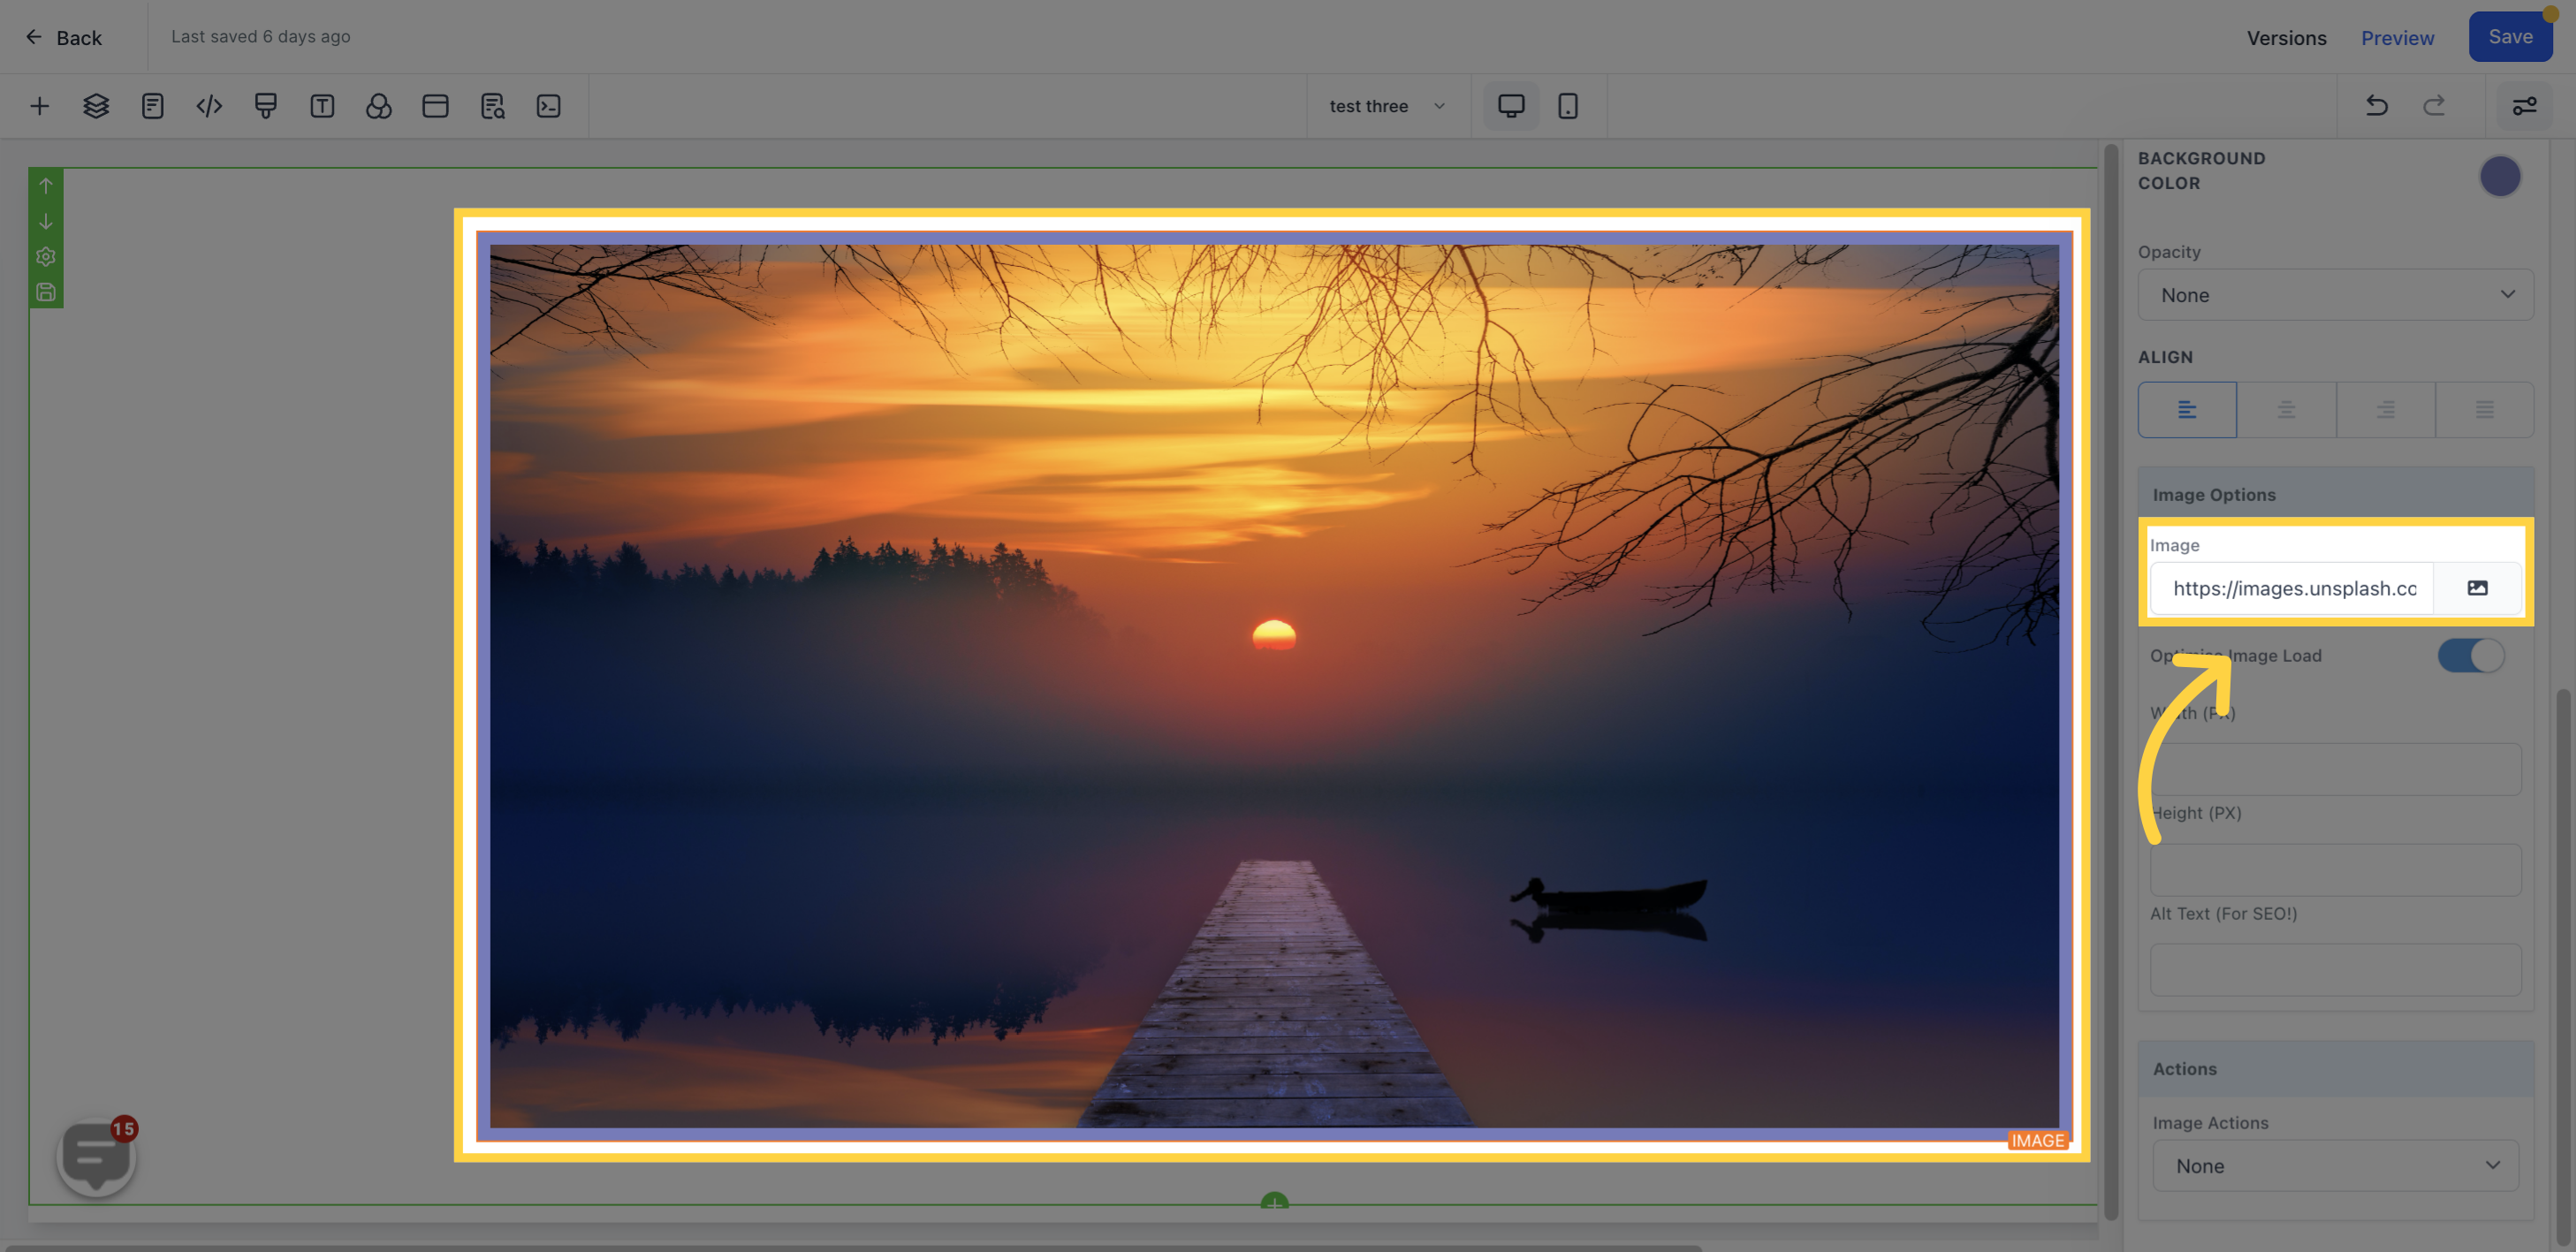
Task: Select justify align option
Action: pyautogui.click(x=2484, y=410)
